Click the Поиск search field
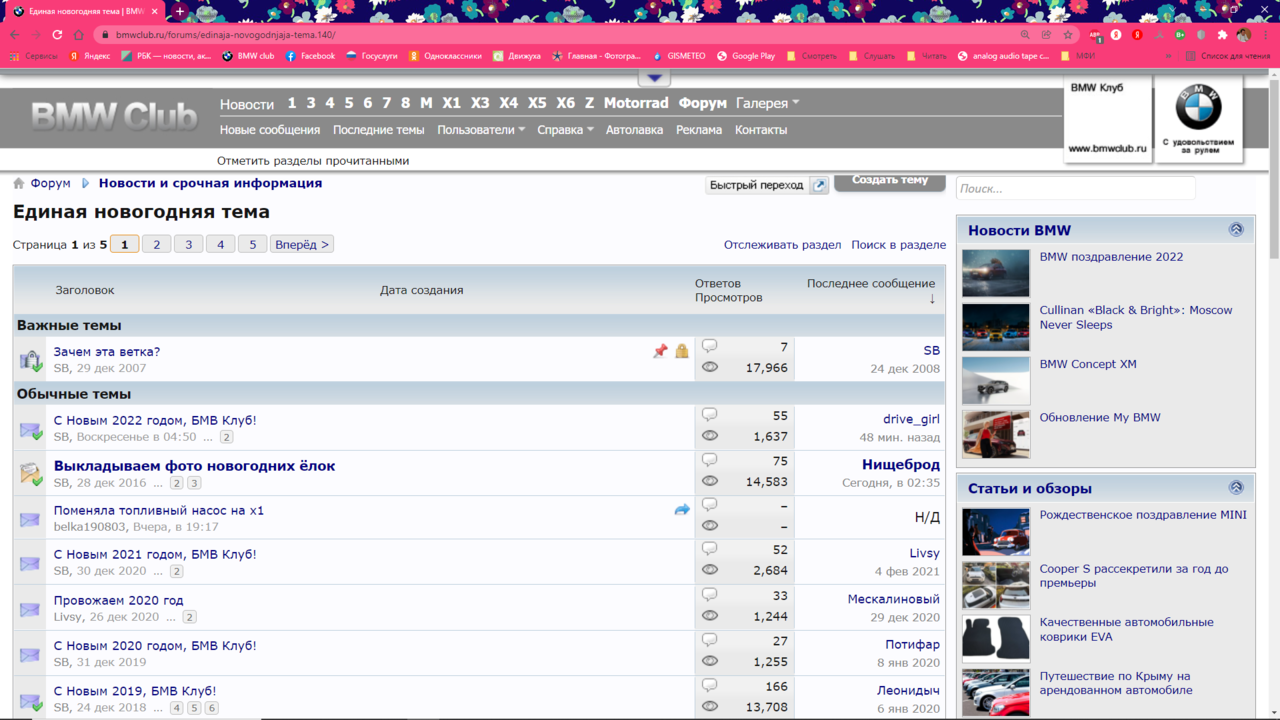Screen dimensions: 1280x720 1075,188
